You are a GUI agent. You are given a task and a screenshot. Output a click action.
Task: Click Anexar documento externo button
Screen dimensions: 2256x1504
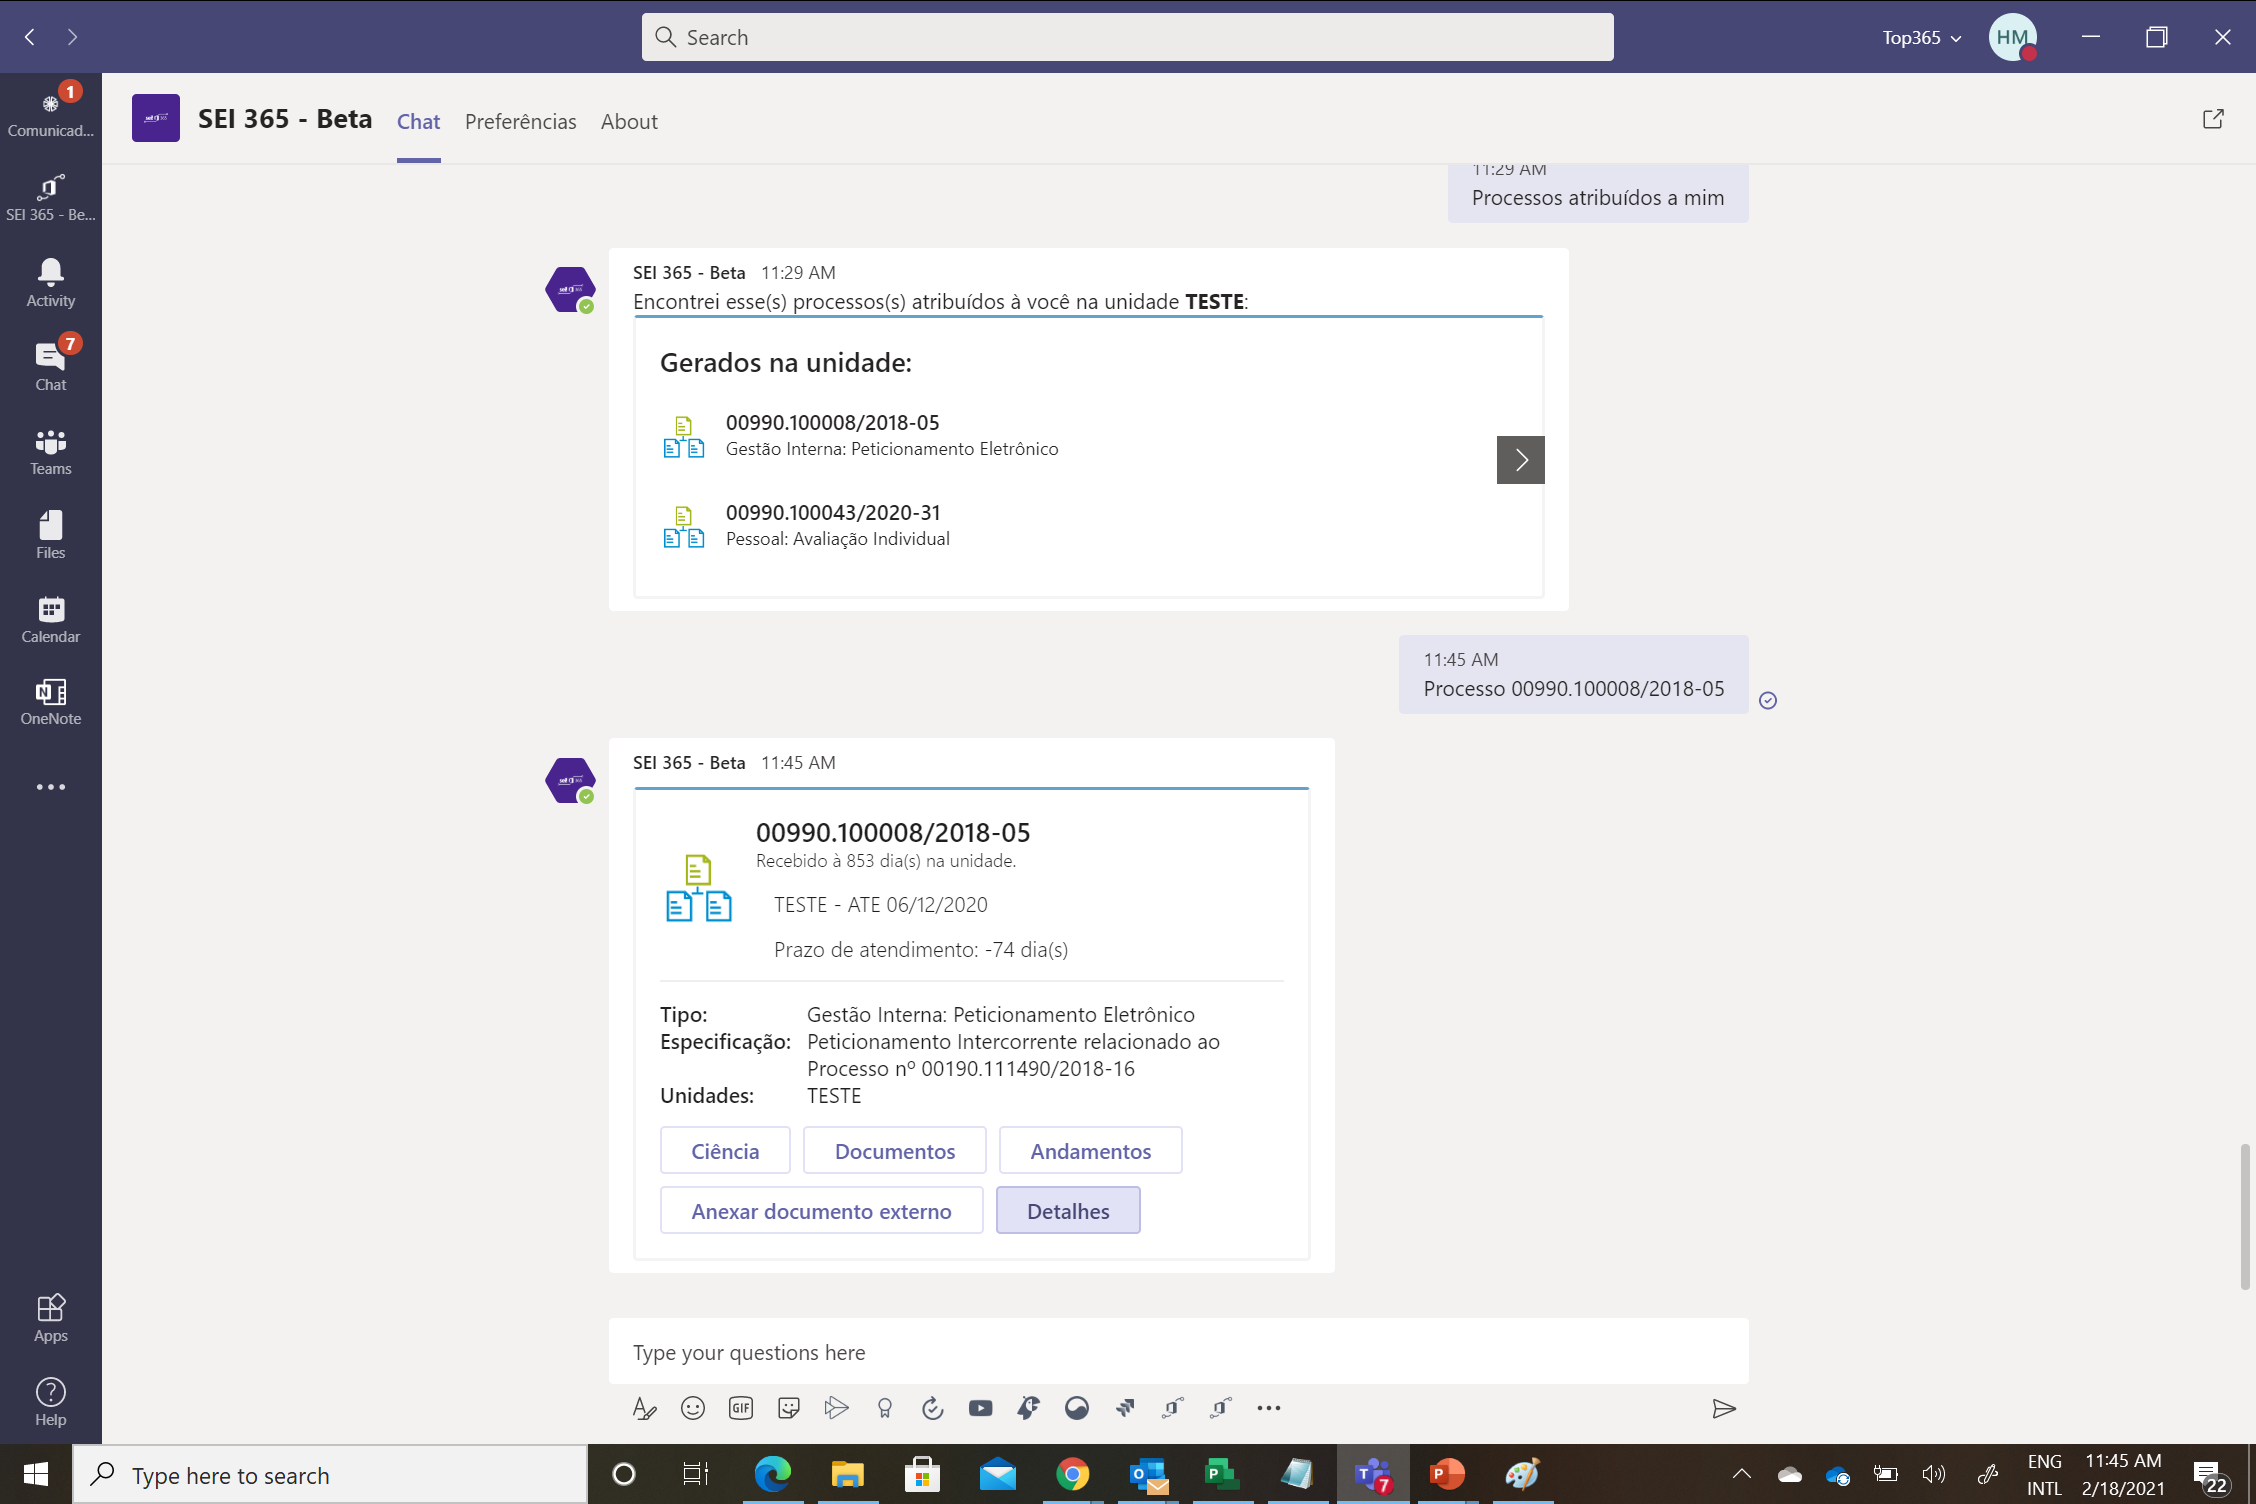pos(821,1211)
